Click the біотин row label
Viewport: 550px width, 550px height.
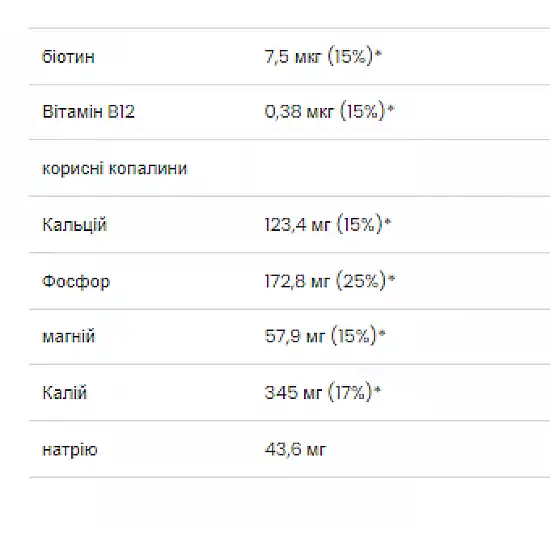point(68,56)
